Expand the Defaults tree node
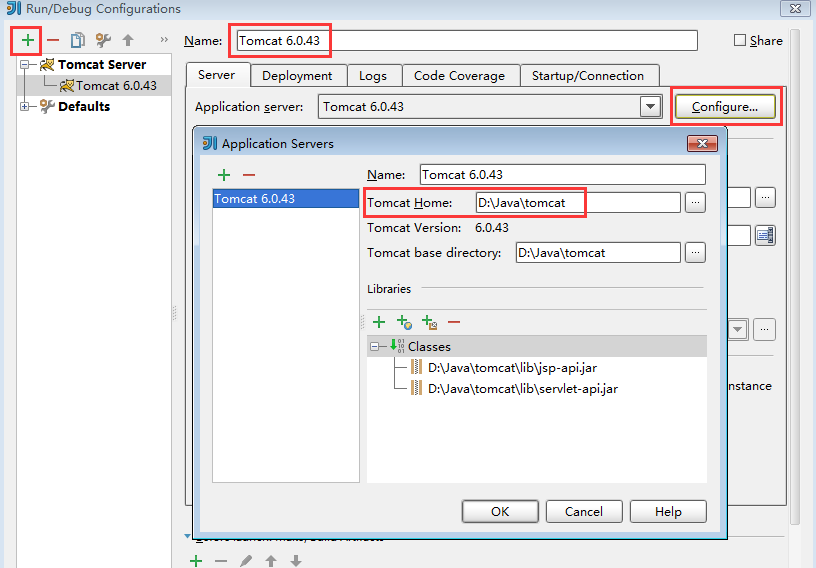Screen dimensions: 816x568 [26, 107]
